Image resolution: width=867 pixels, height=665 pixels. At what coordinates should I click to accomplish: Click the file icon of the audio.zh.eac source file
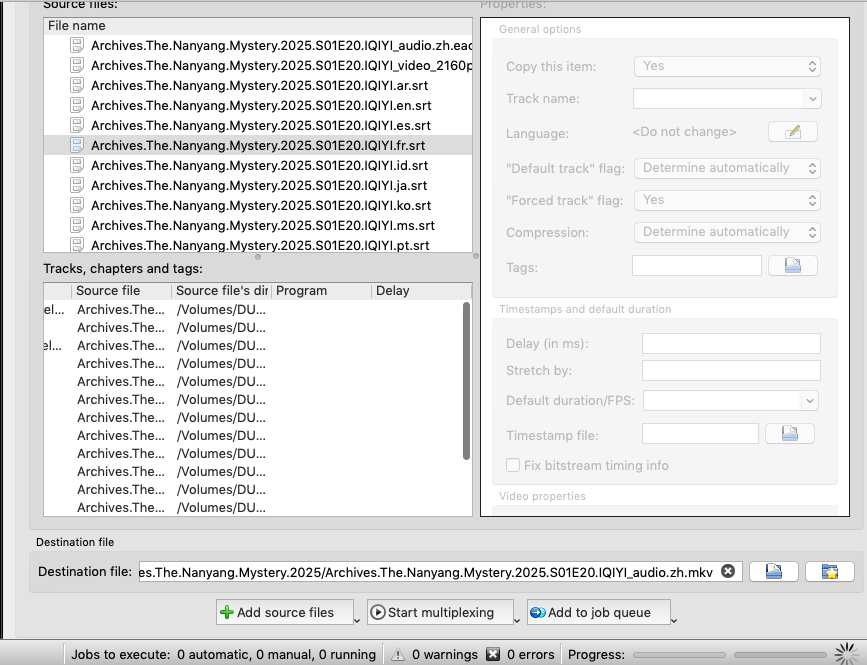tap(77, 45)
